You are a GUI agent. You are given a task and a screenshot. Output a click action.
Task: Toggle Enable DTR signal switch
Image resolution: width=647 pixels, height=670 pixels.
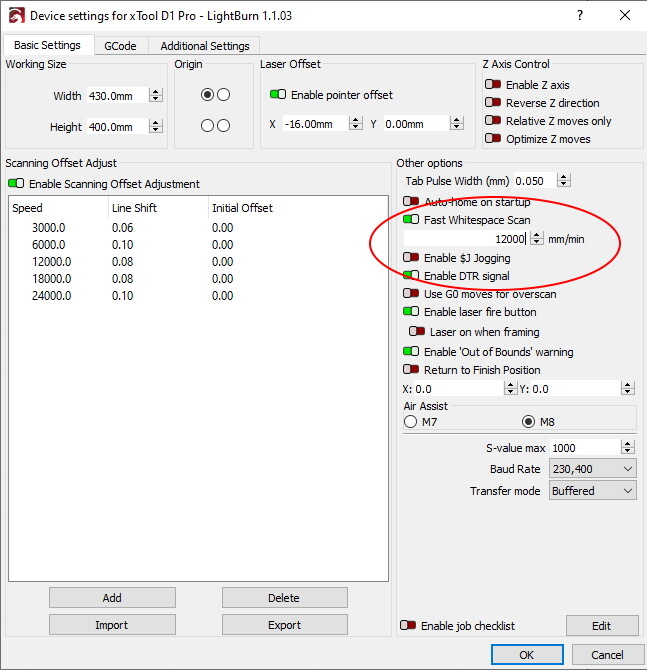click(411, 275)
